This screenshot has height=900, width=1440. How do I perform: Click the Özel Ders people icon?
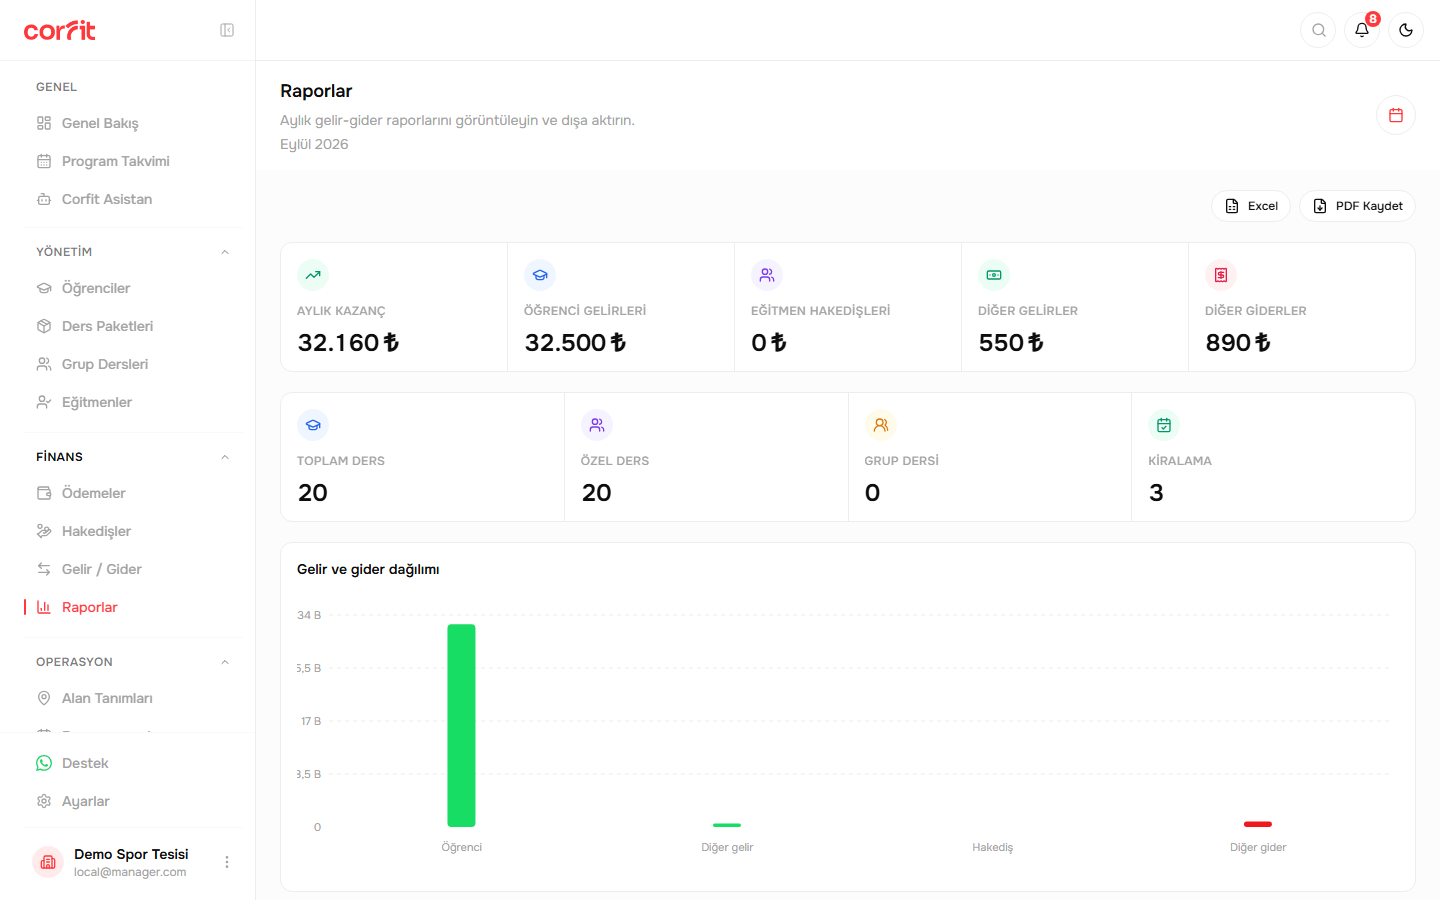597,425
